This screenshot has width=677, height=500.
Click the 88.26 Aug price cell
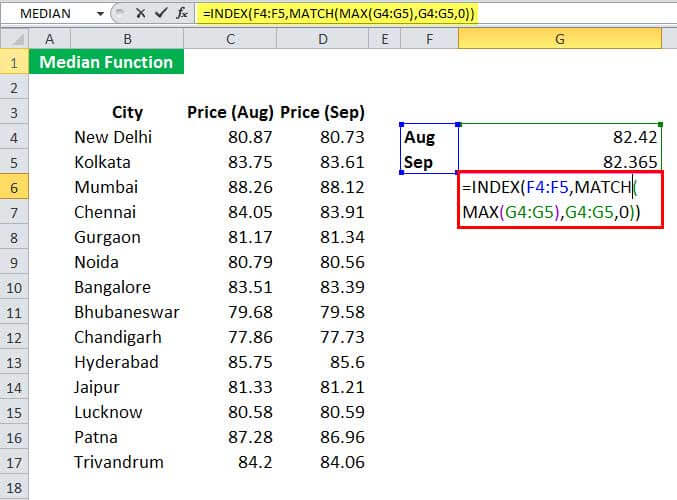[x=230, y=187]
